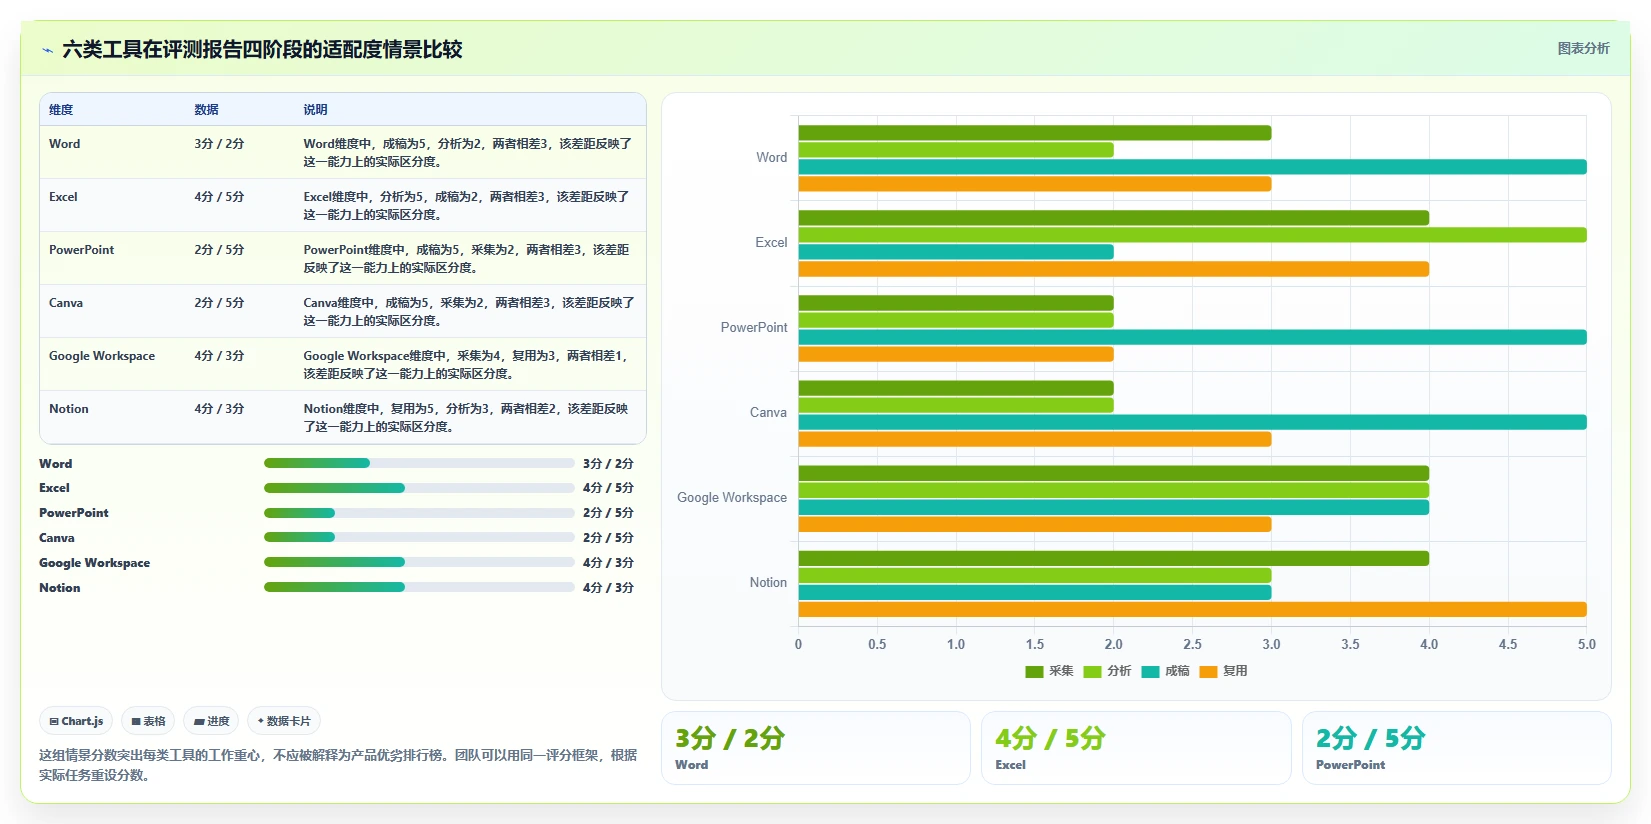Open the 2分 / 5分 PowerPoint data card
This screenshot has width=1651, height=824.
pos(1456,748)
